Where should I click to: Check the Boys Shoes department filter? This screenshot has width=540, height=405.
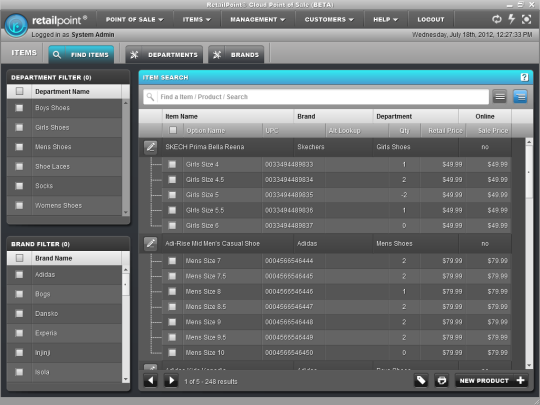(19, 108)
